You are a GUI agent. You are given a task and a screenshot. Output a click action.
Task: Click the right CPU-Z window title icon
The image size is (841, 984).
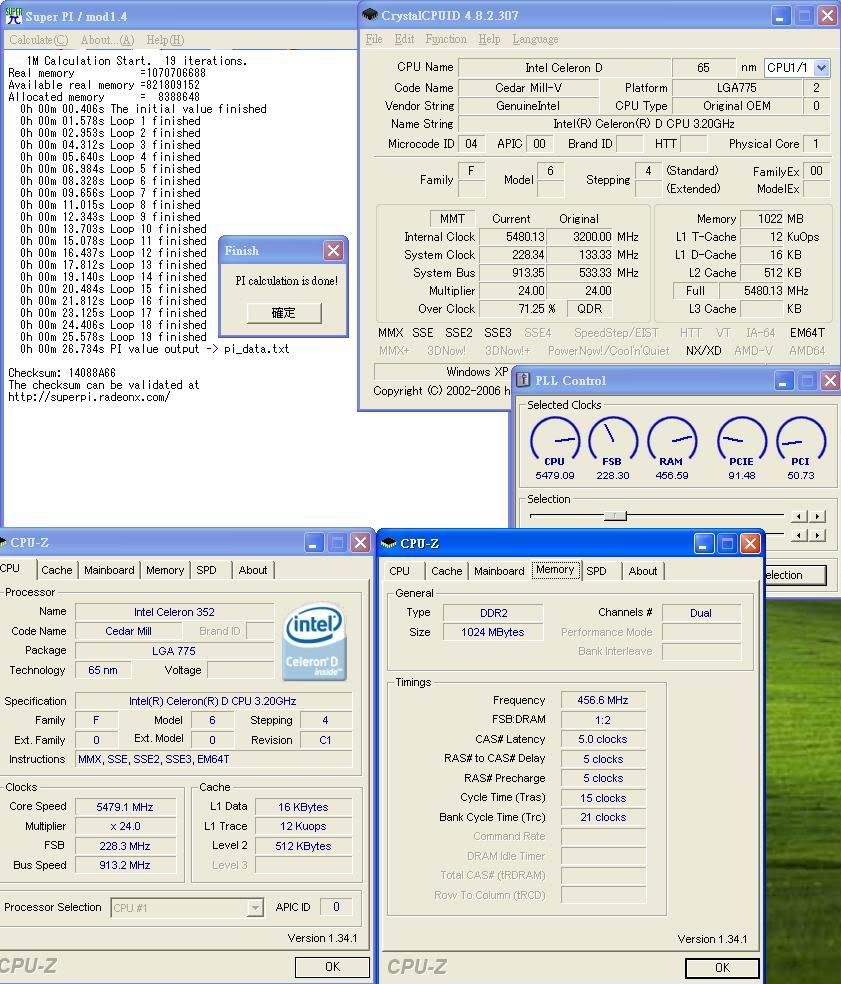pyautogui.click(x=389, y=543)
